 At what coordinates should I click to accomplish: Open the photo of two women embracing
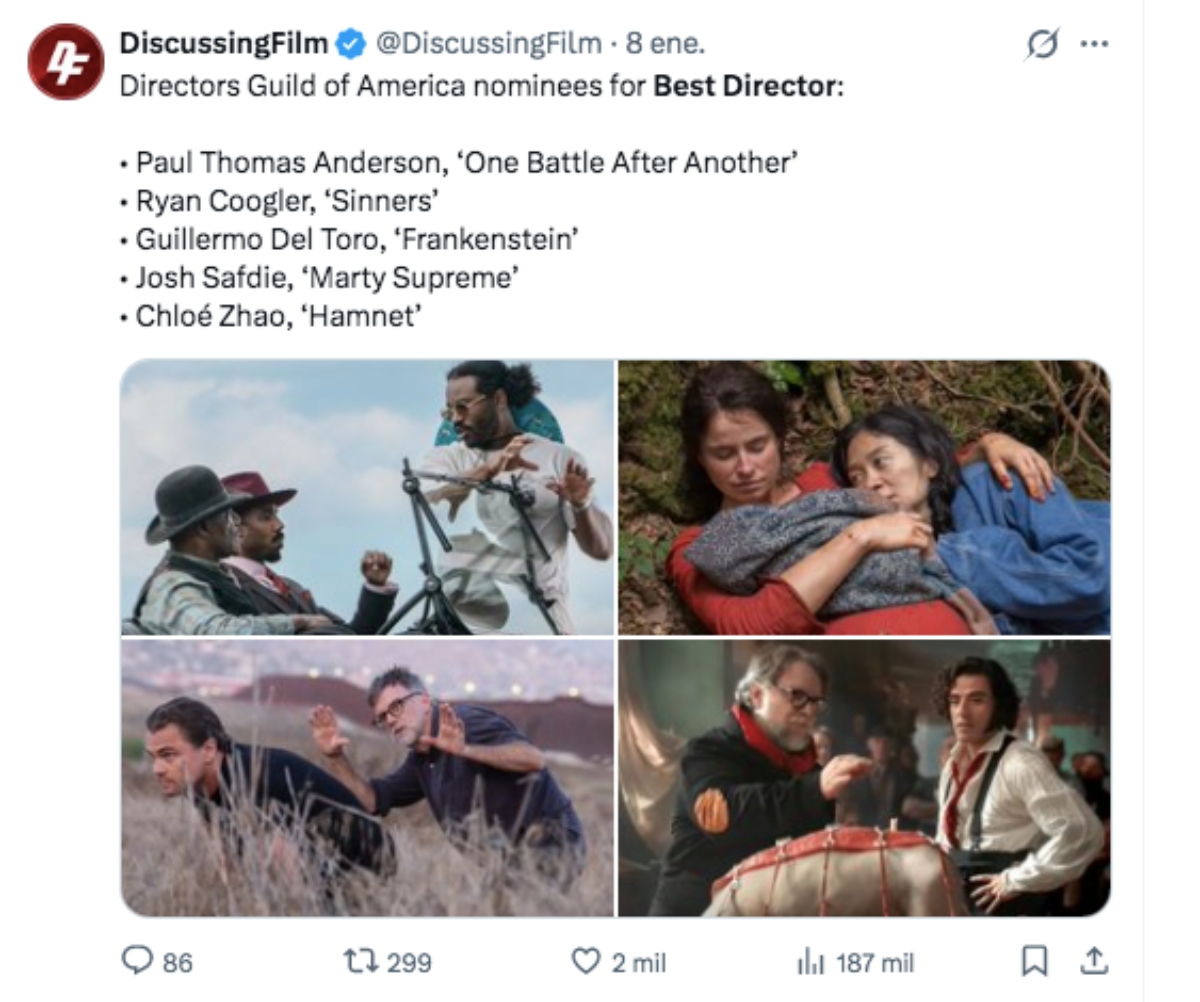[864, 497]
